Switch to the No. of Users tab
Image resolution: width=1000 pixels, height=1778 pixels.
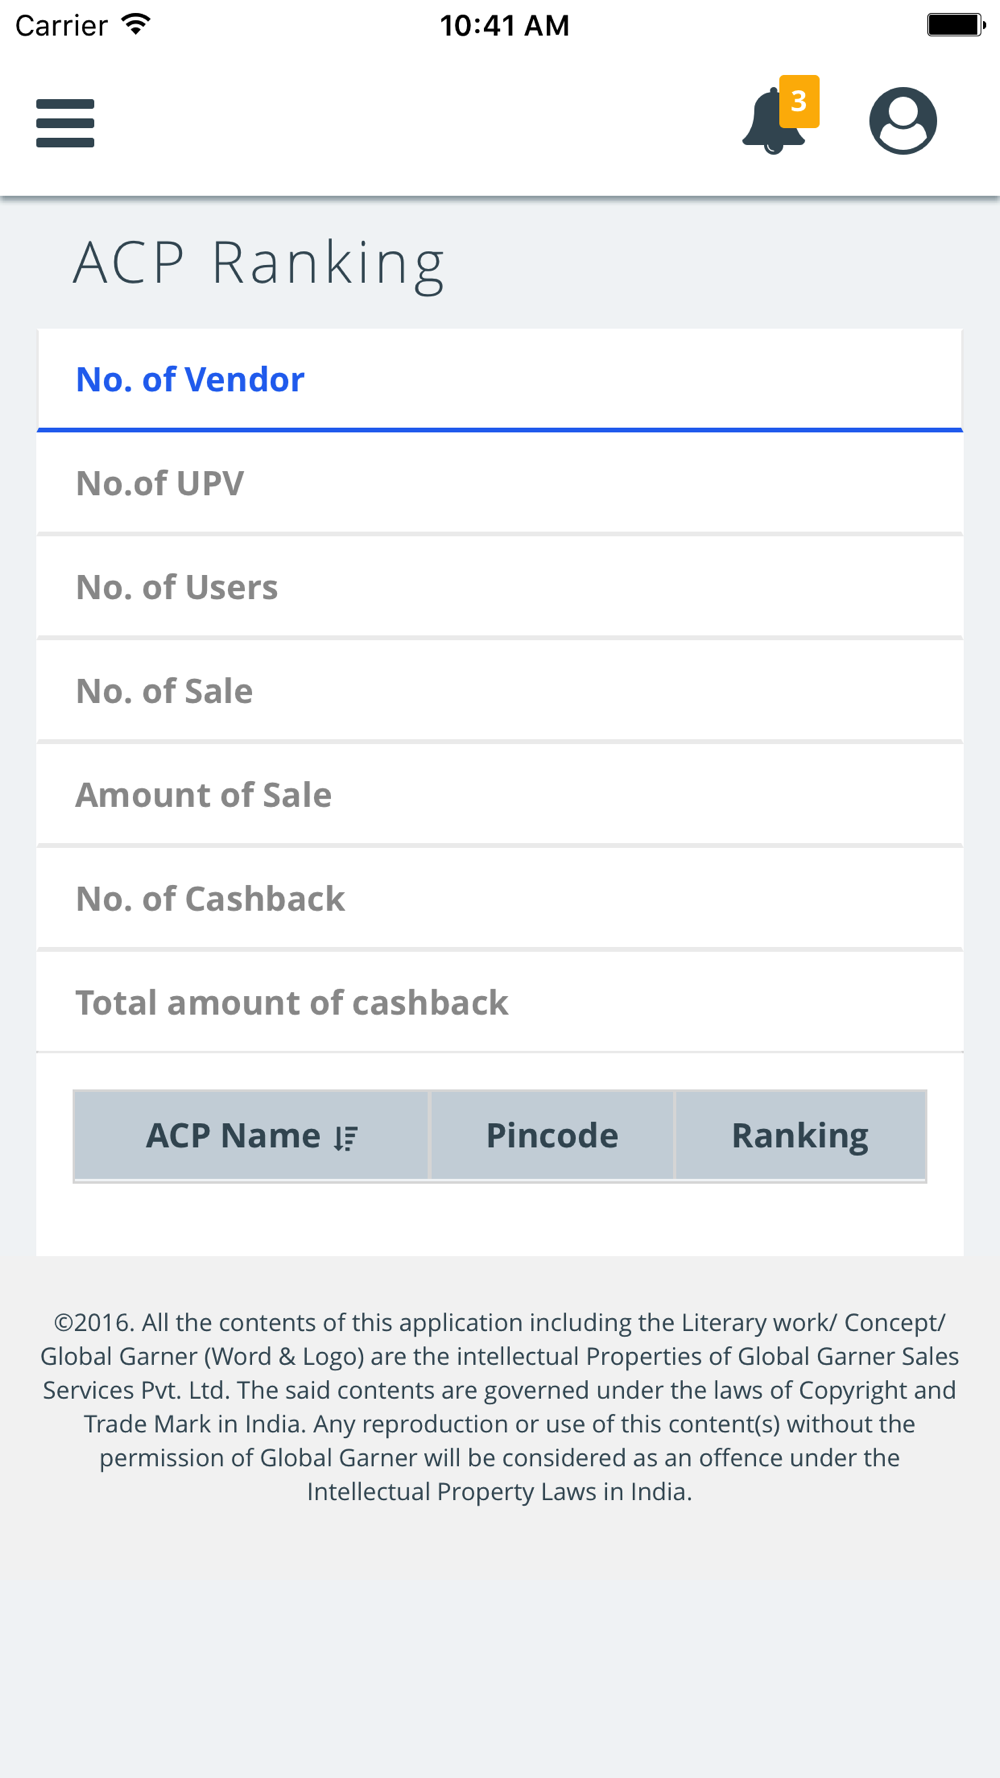coord(500,588)
